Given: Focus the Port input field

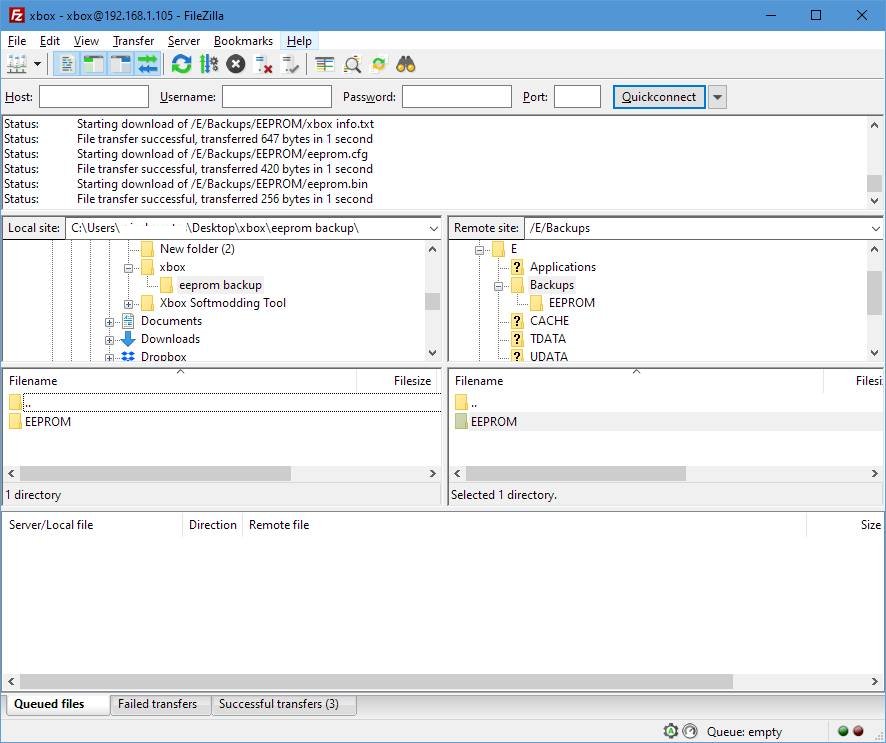Looking at the screenshot, I should coord(577,97).
